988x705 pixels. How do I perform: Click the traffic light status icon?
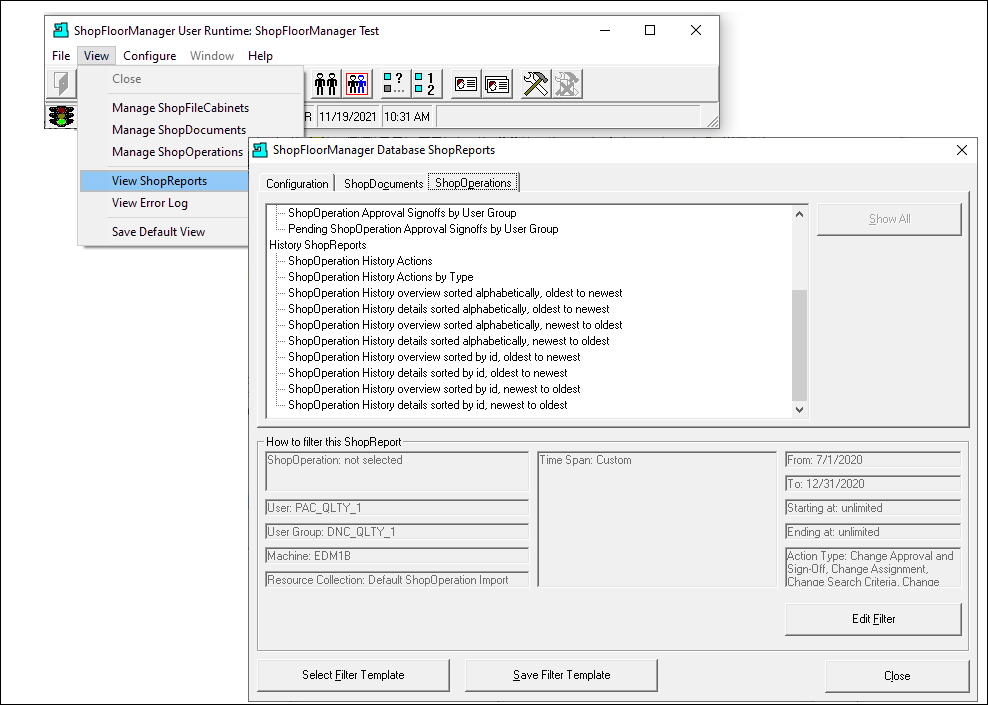61,117
